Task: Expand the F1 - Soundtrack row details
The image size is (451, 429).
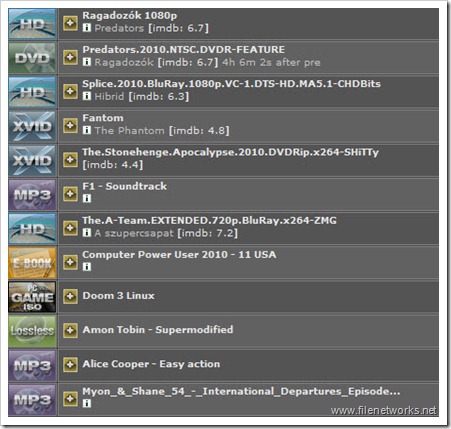Action: click(x=70, y=194)
